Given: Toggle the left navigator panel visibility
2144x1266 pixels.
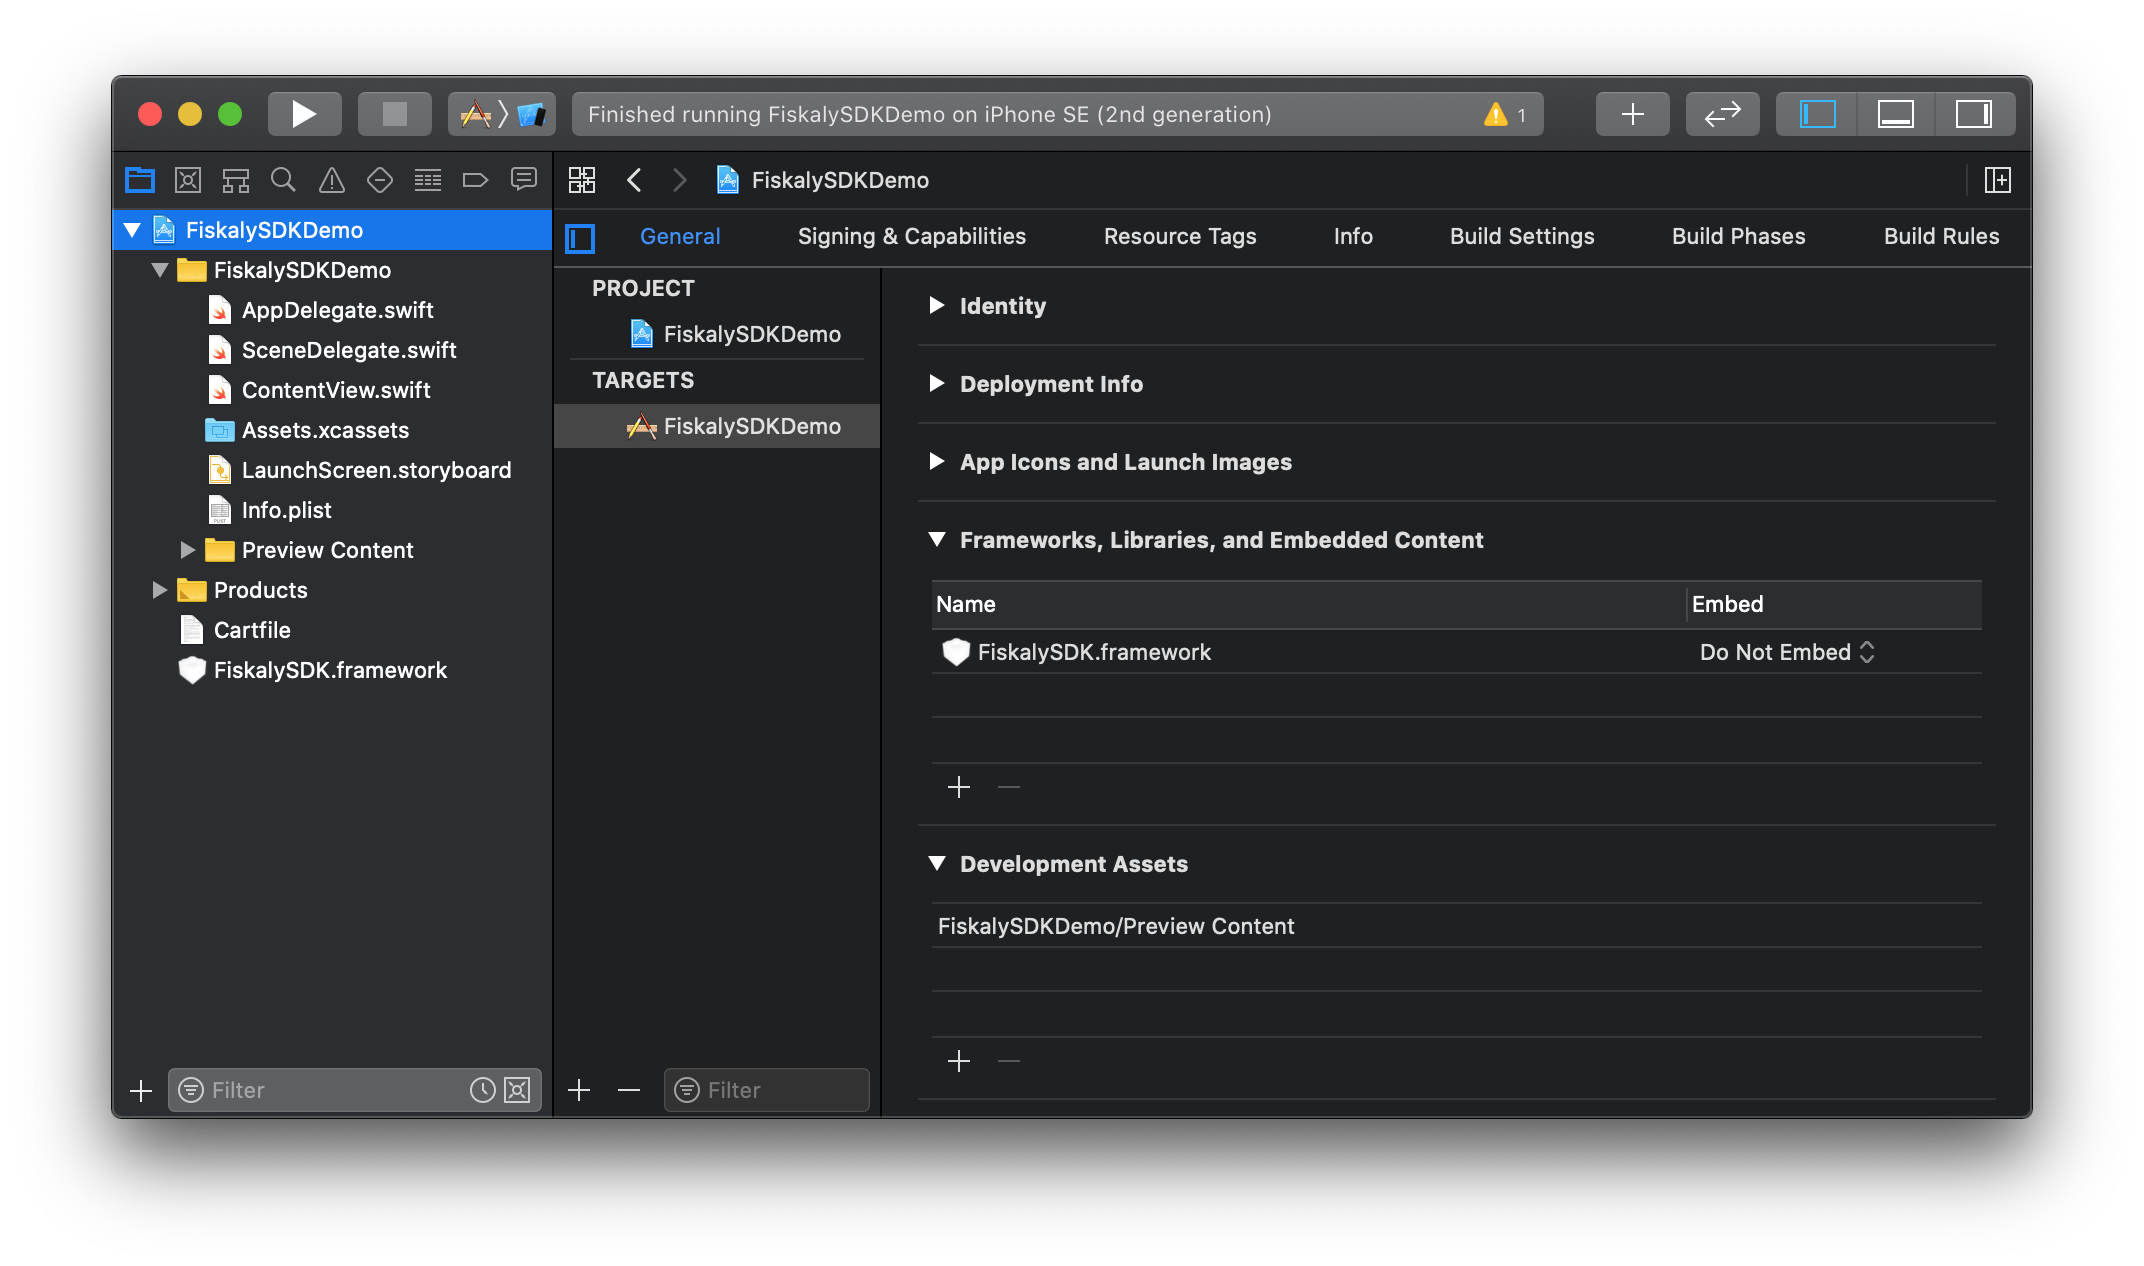Looking at the screenshot, I should pyautogui.click(x=1817, y=114).
